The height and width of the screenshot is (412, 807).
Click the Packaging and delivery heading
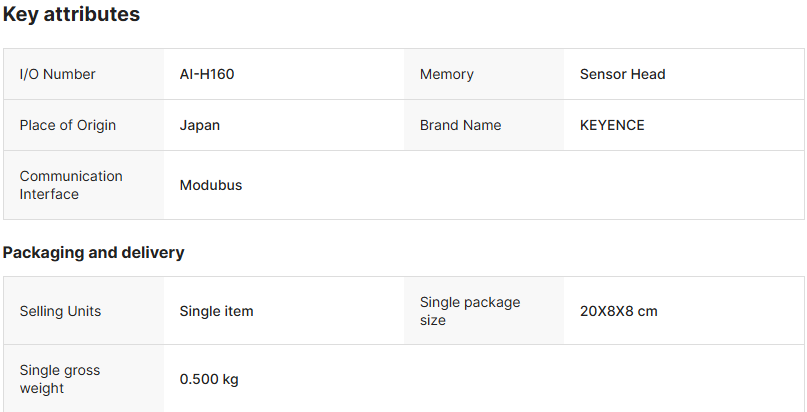pyautogui.click(x=94, y=252)
